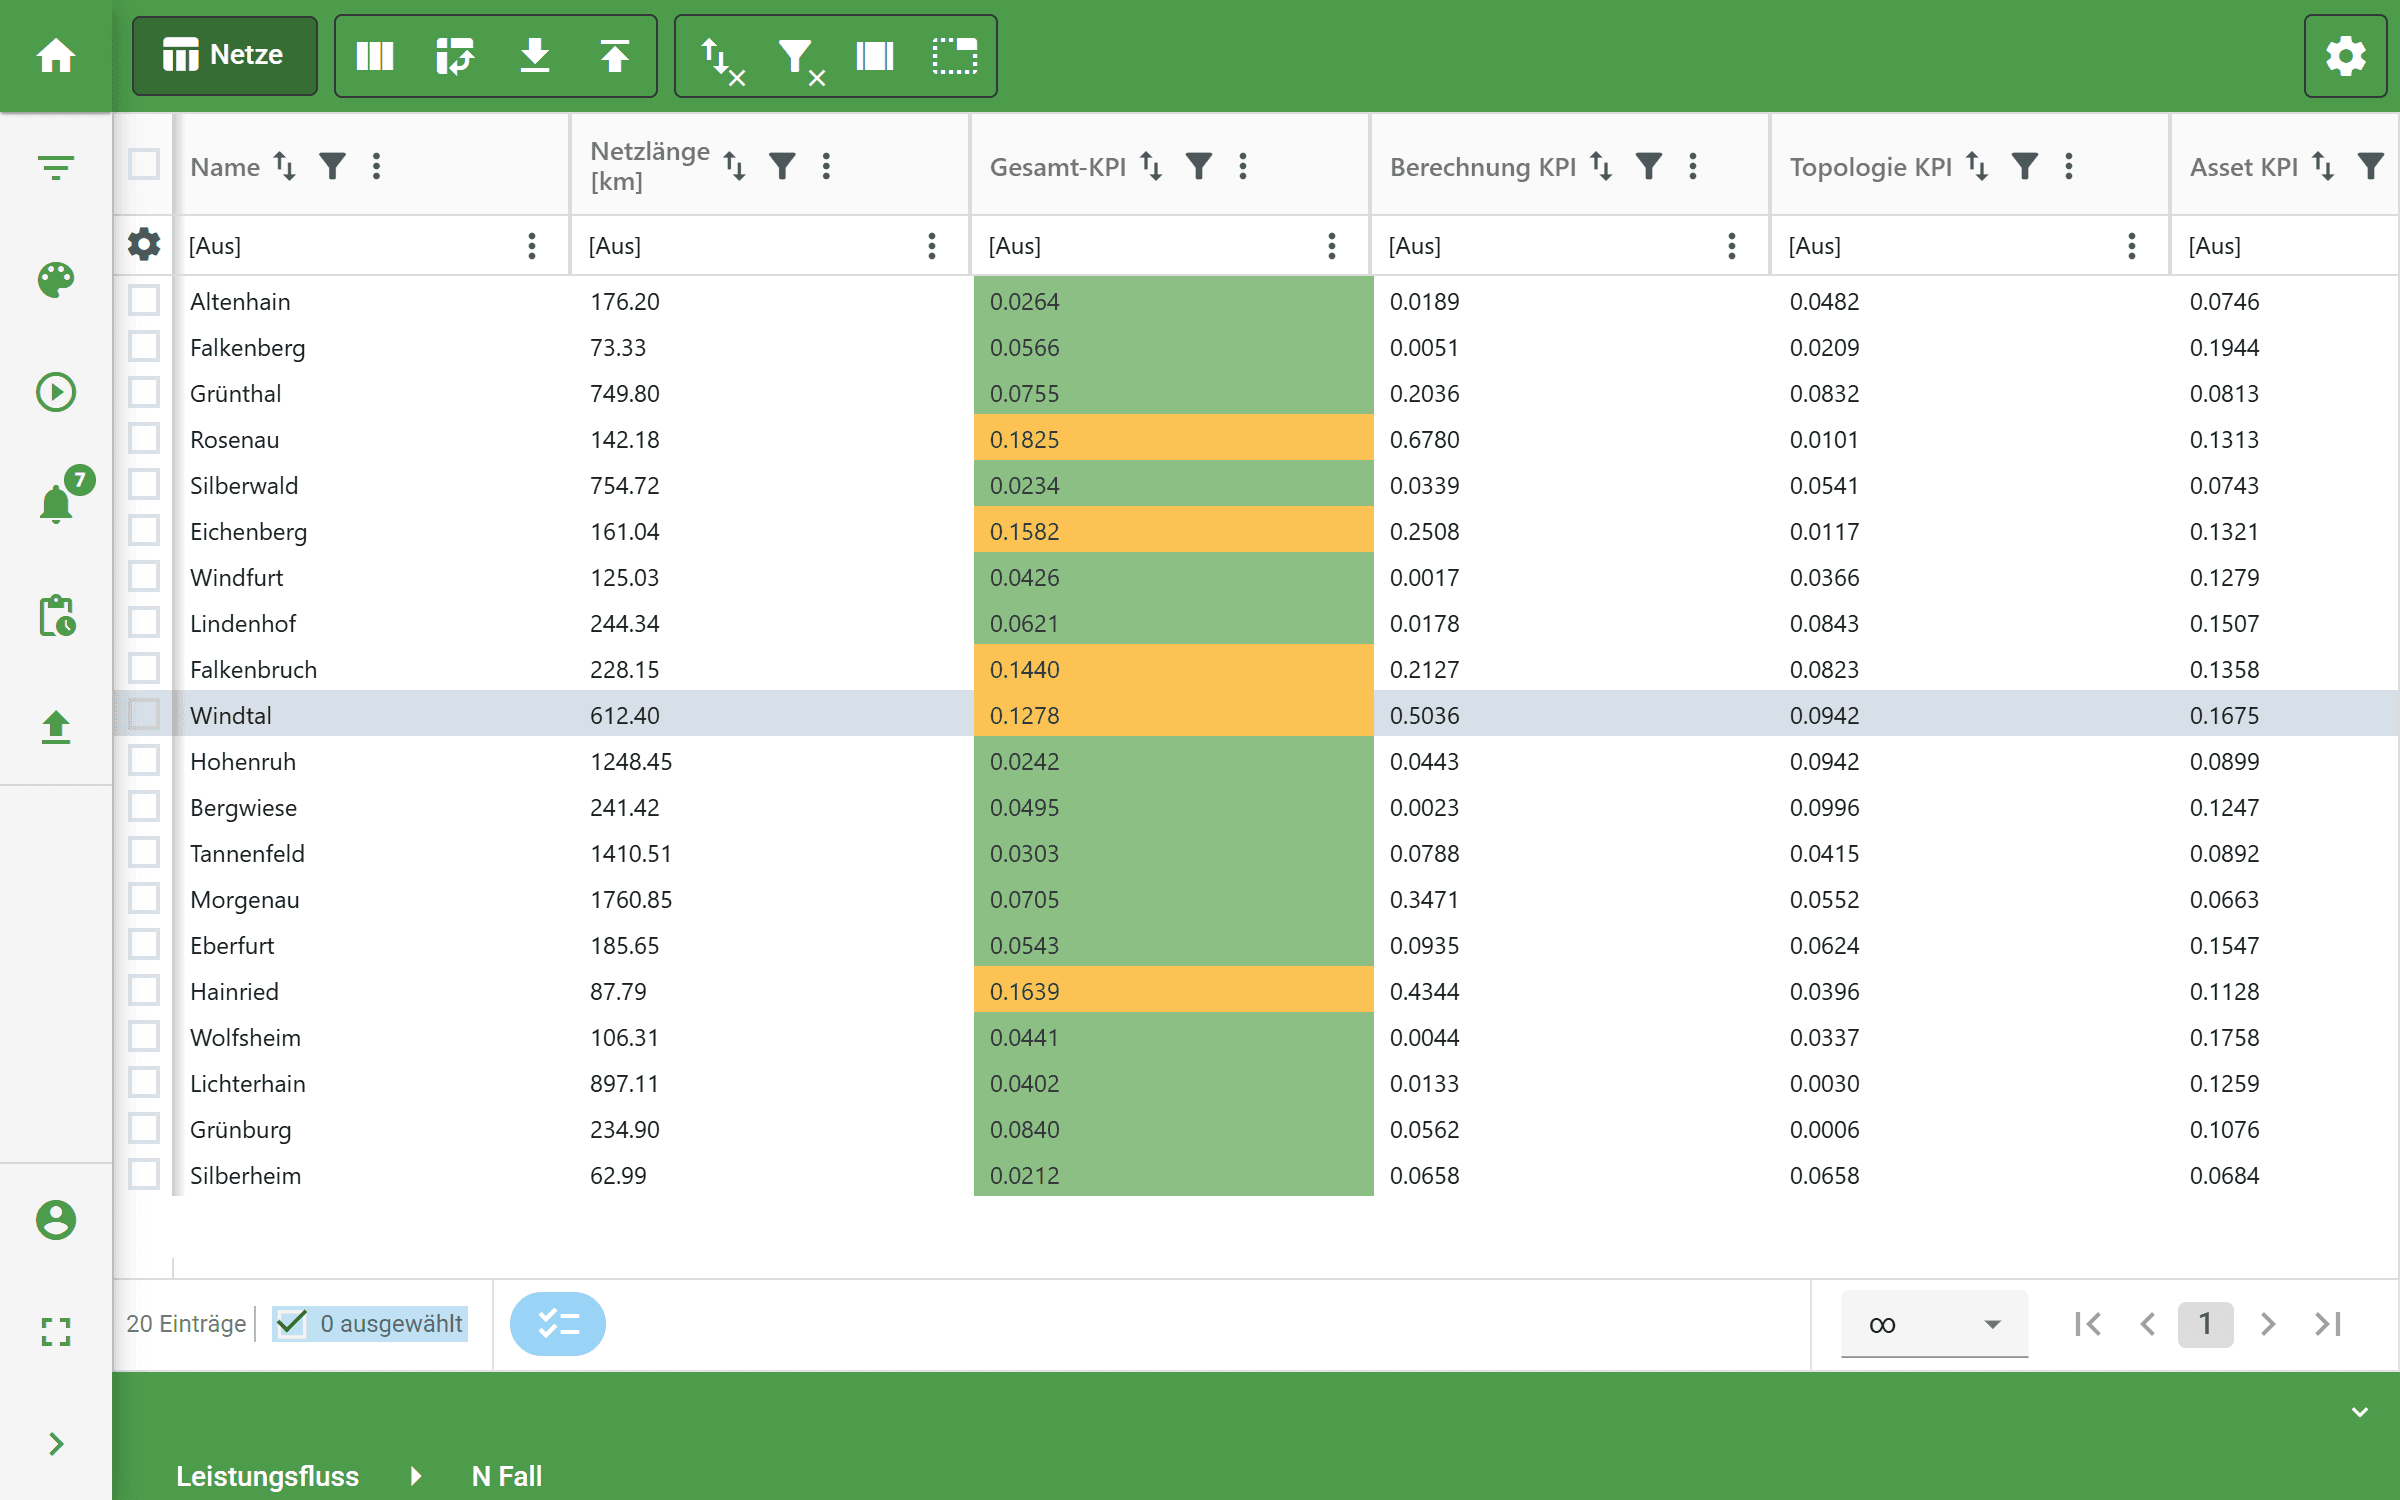
Task: Click the blue selection button next to 0 ausgewählt
Action: (557, 1324)
